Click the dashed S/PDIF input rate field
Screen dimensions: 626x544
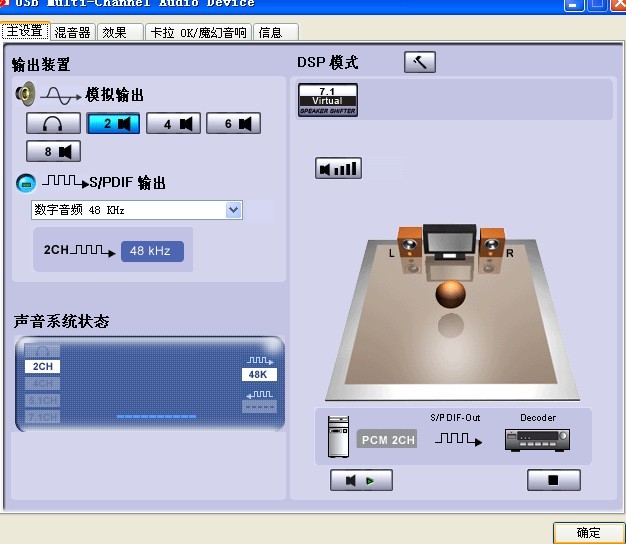click(x=259, y=407)
